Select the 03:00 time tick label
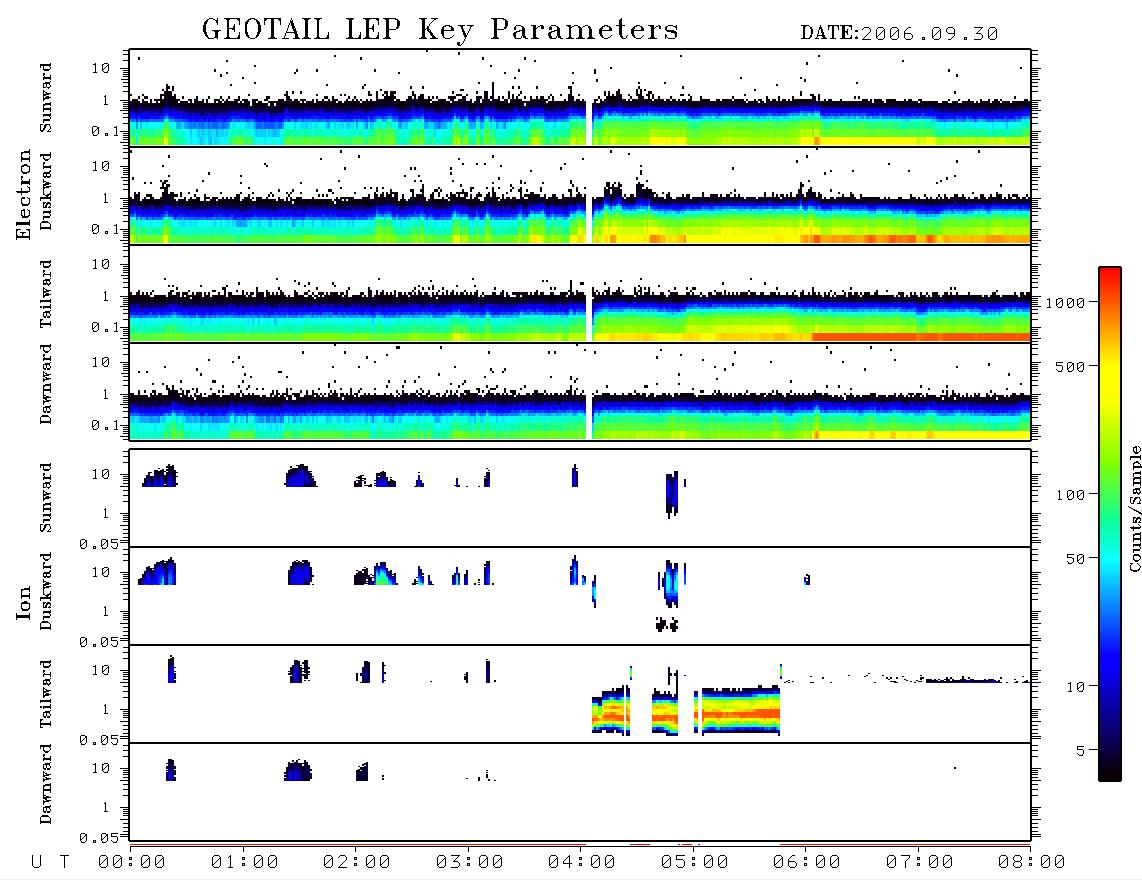 469,863
